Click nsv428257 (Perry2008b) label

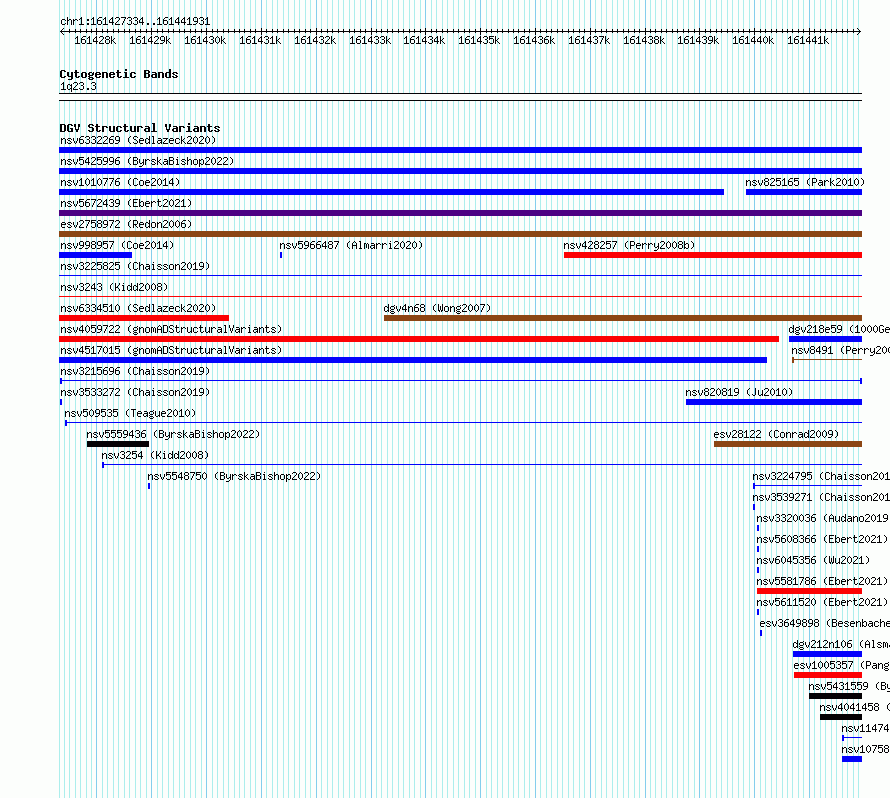(629, 245)
